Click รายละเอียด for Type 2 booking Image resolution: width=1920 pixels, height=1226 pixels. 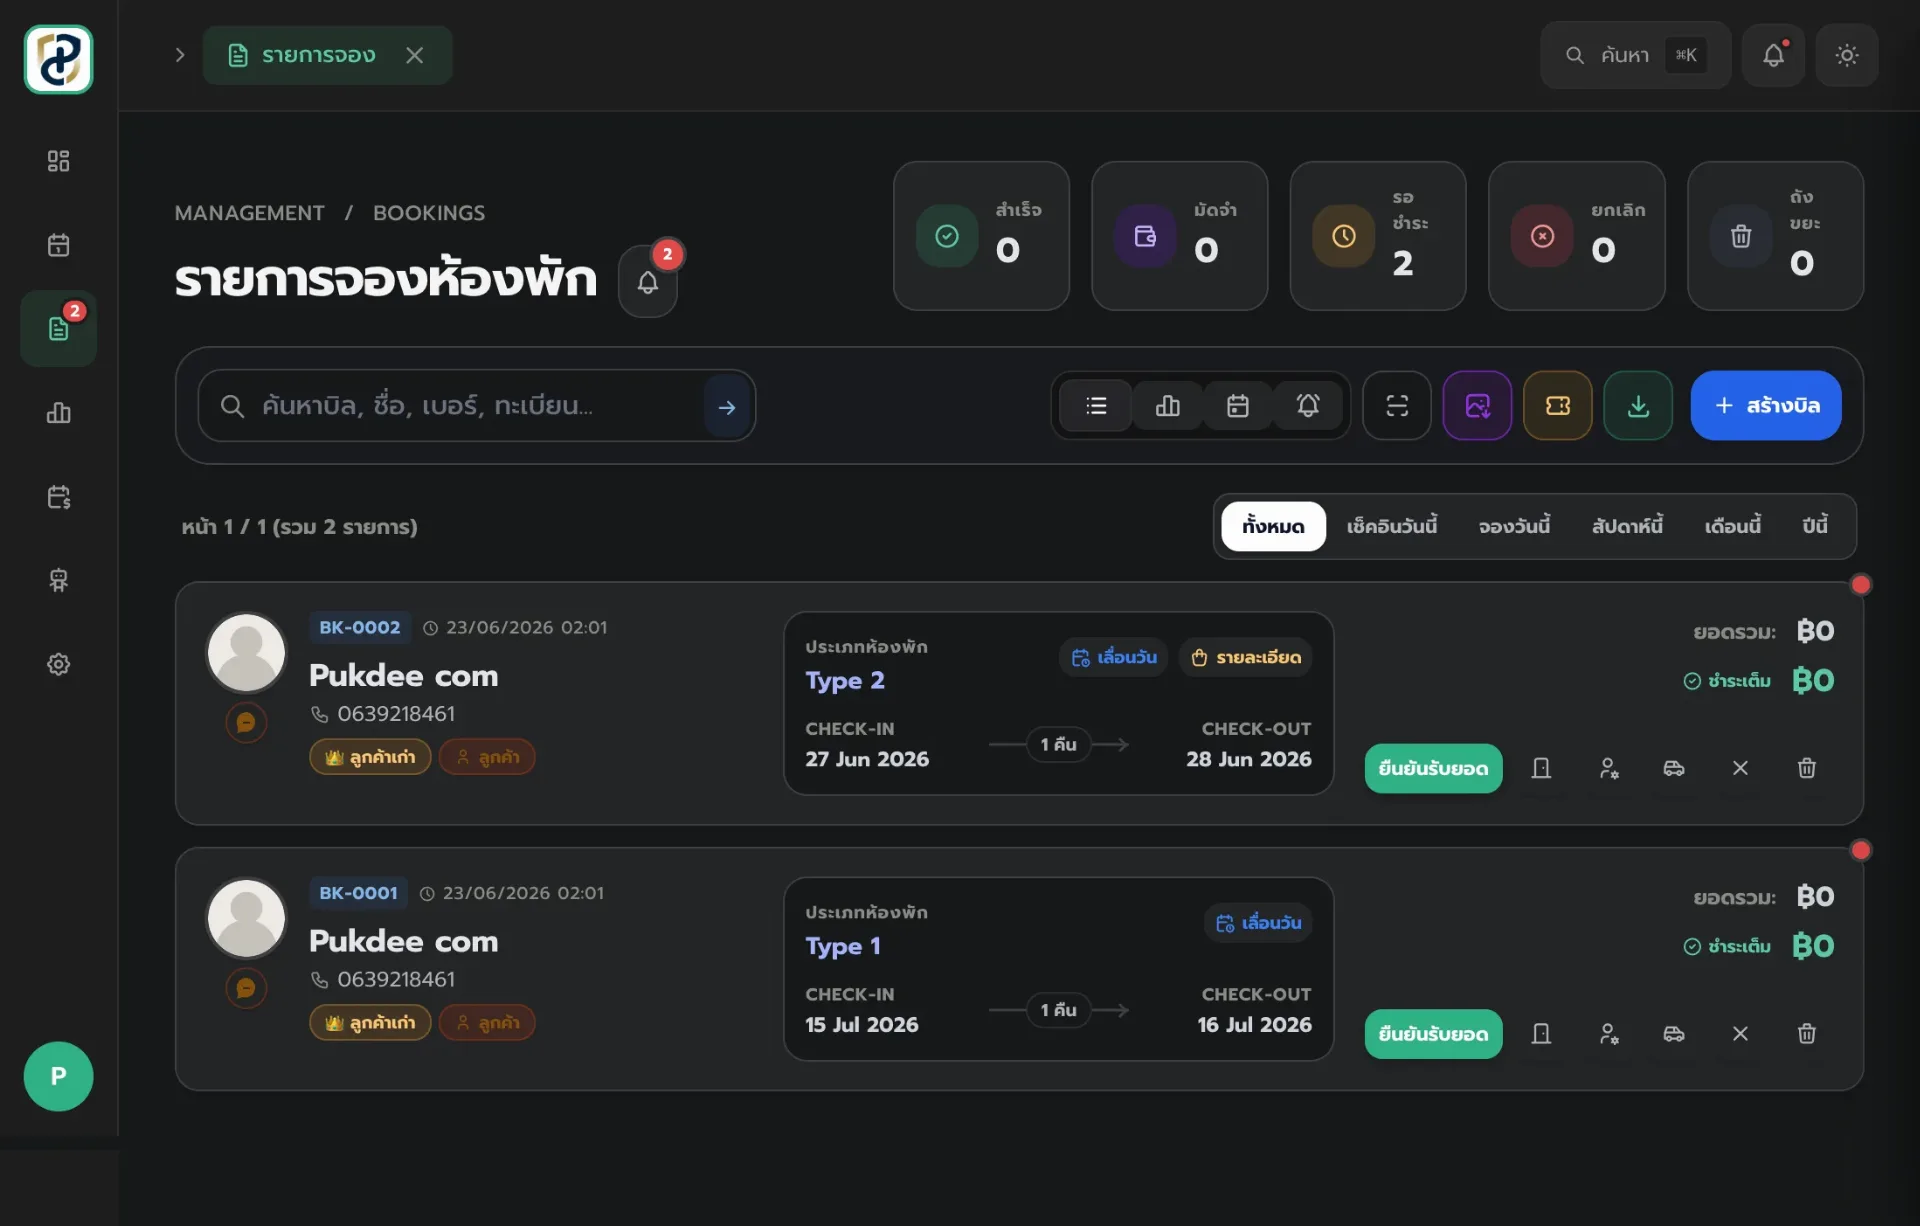coord(1245,657)
